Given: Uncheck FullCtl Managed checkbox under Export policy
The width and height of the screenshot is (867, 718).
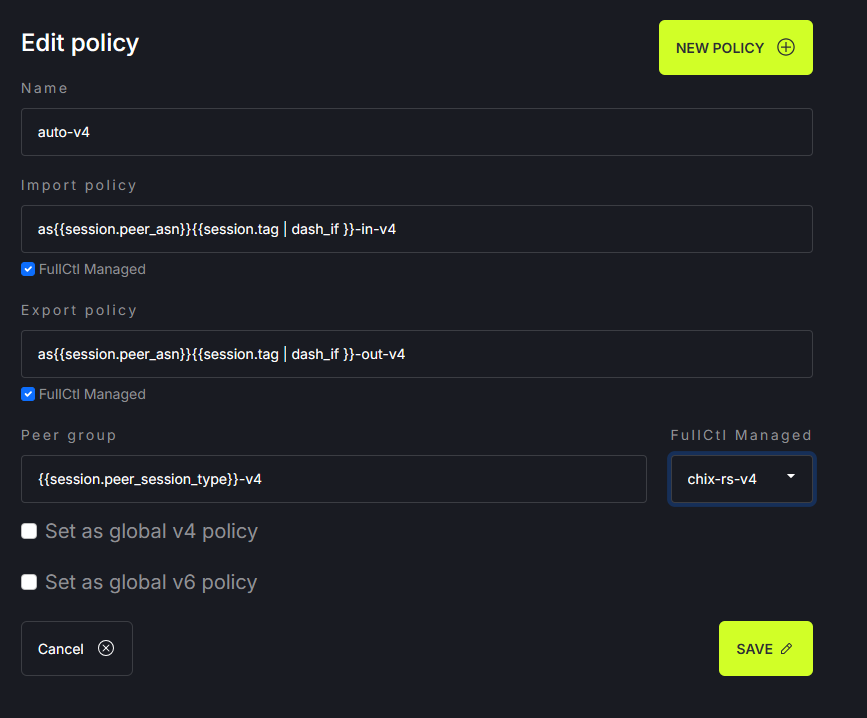Looking at the screenshot, I should 28,394.
